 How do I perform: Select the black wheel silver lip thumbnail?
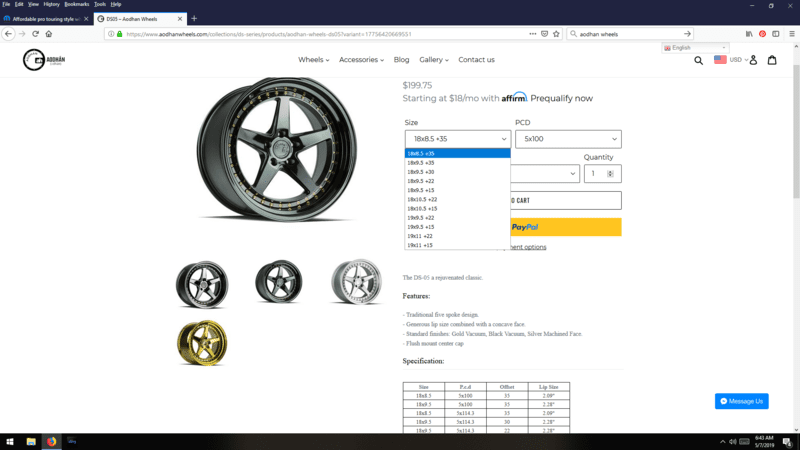click(202, 284)
